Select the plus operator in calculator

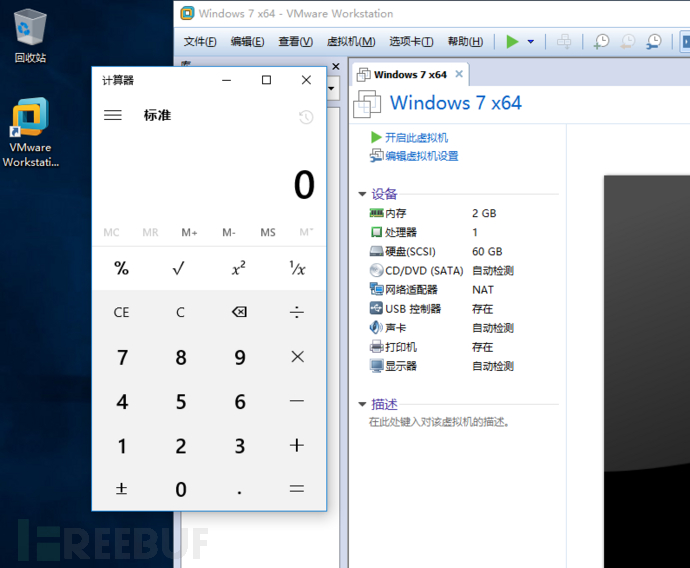tap(297, 445)
